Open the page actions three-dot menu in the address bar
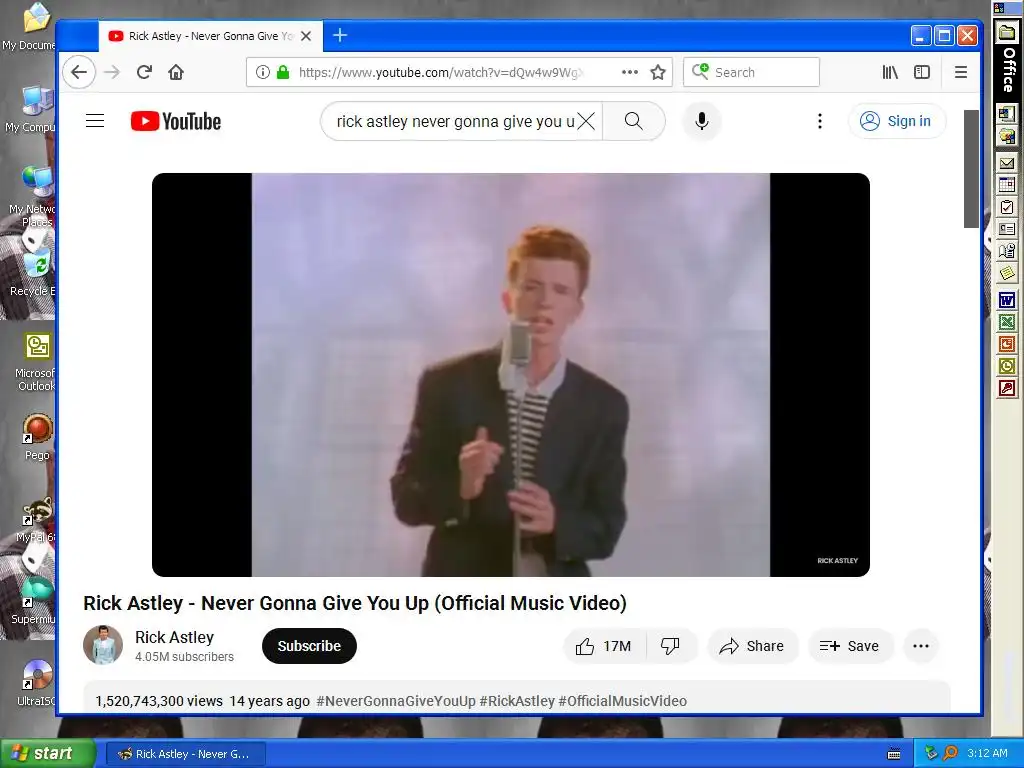The image size is (1024, 768). point(630,72)
